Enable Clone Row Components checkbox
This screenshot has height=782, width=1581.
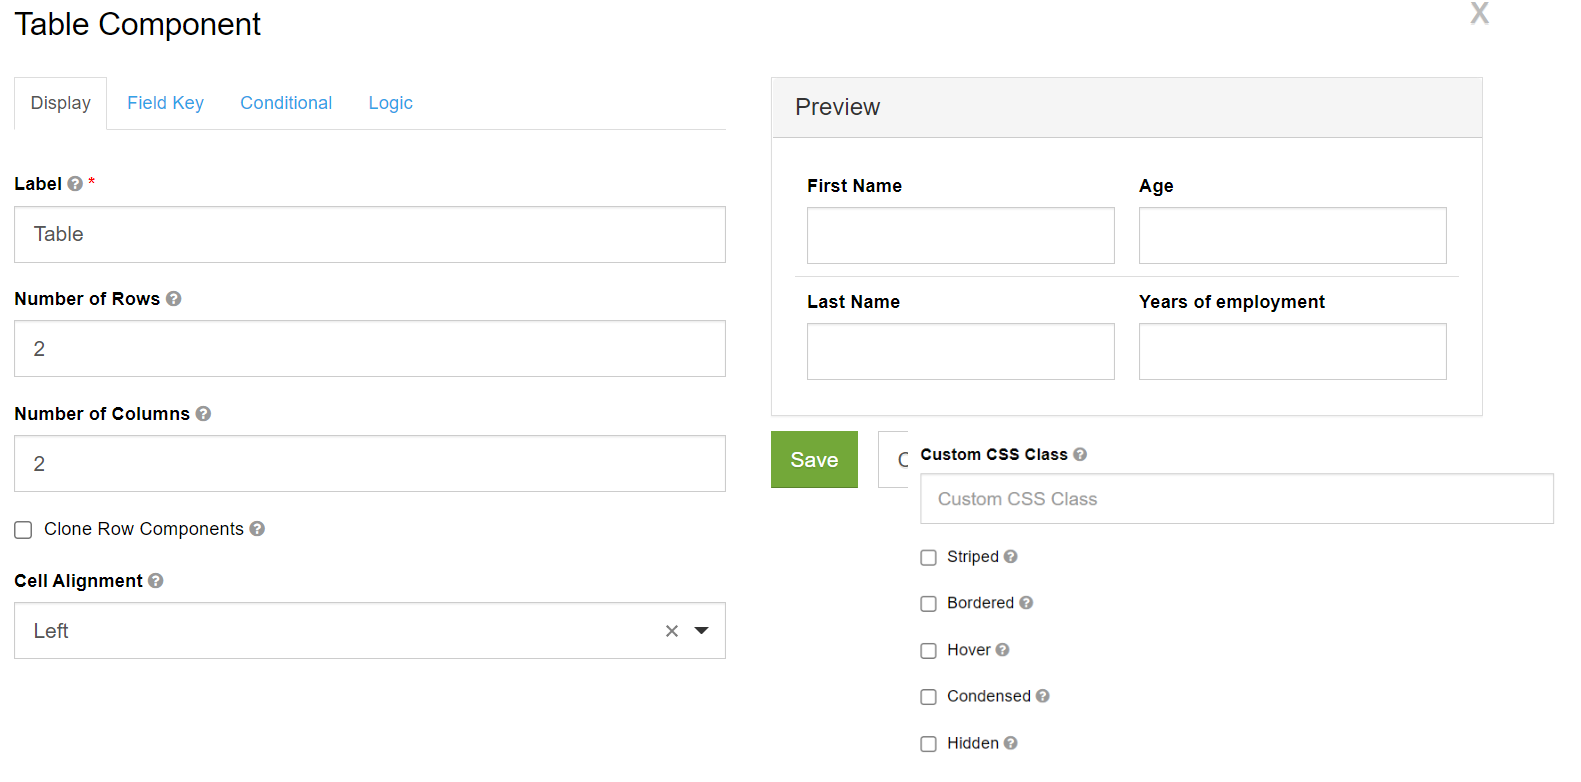click(23, 530)
